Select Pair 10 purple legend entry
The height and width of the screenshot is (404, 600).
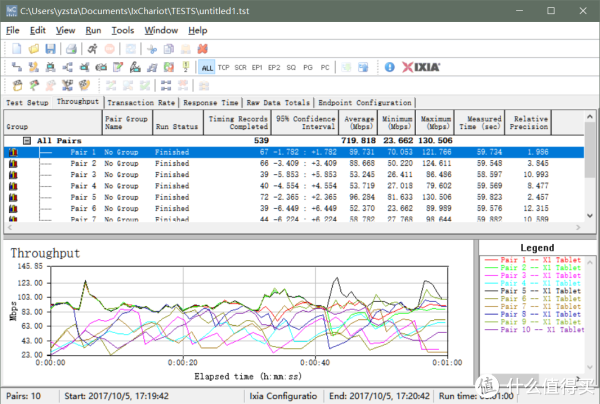pyautogui.click(x=535, y=329)
